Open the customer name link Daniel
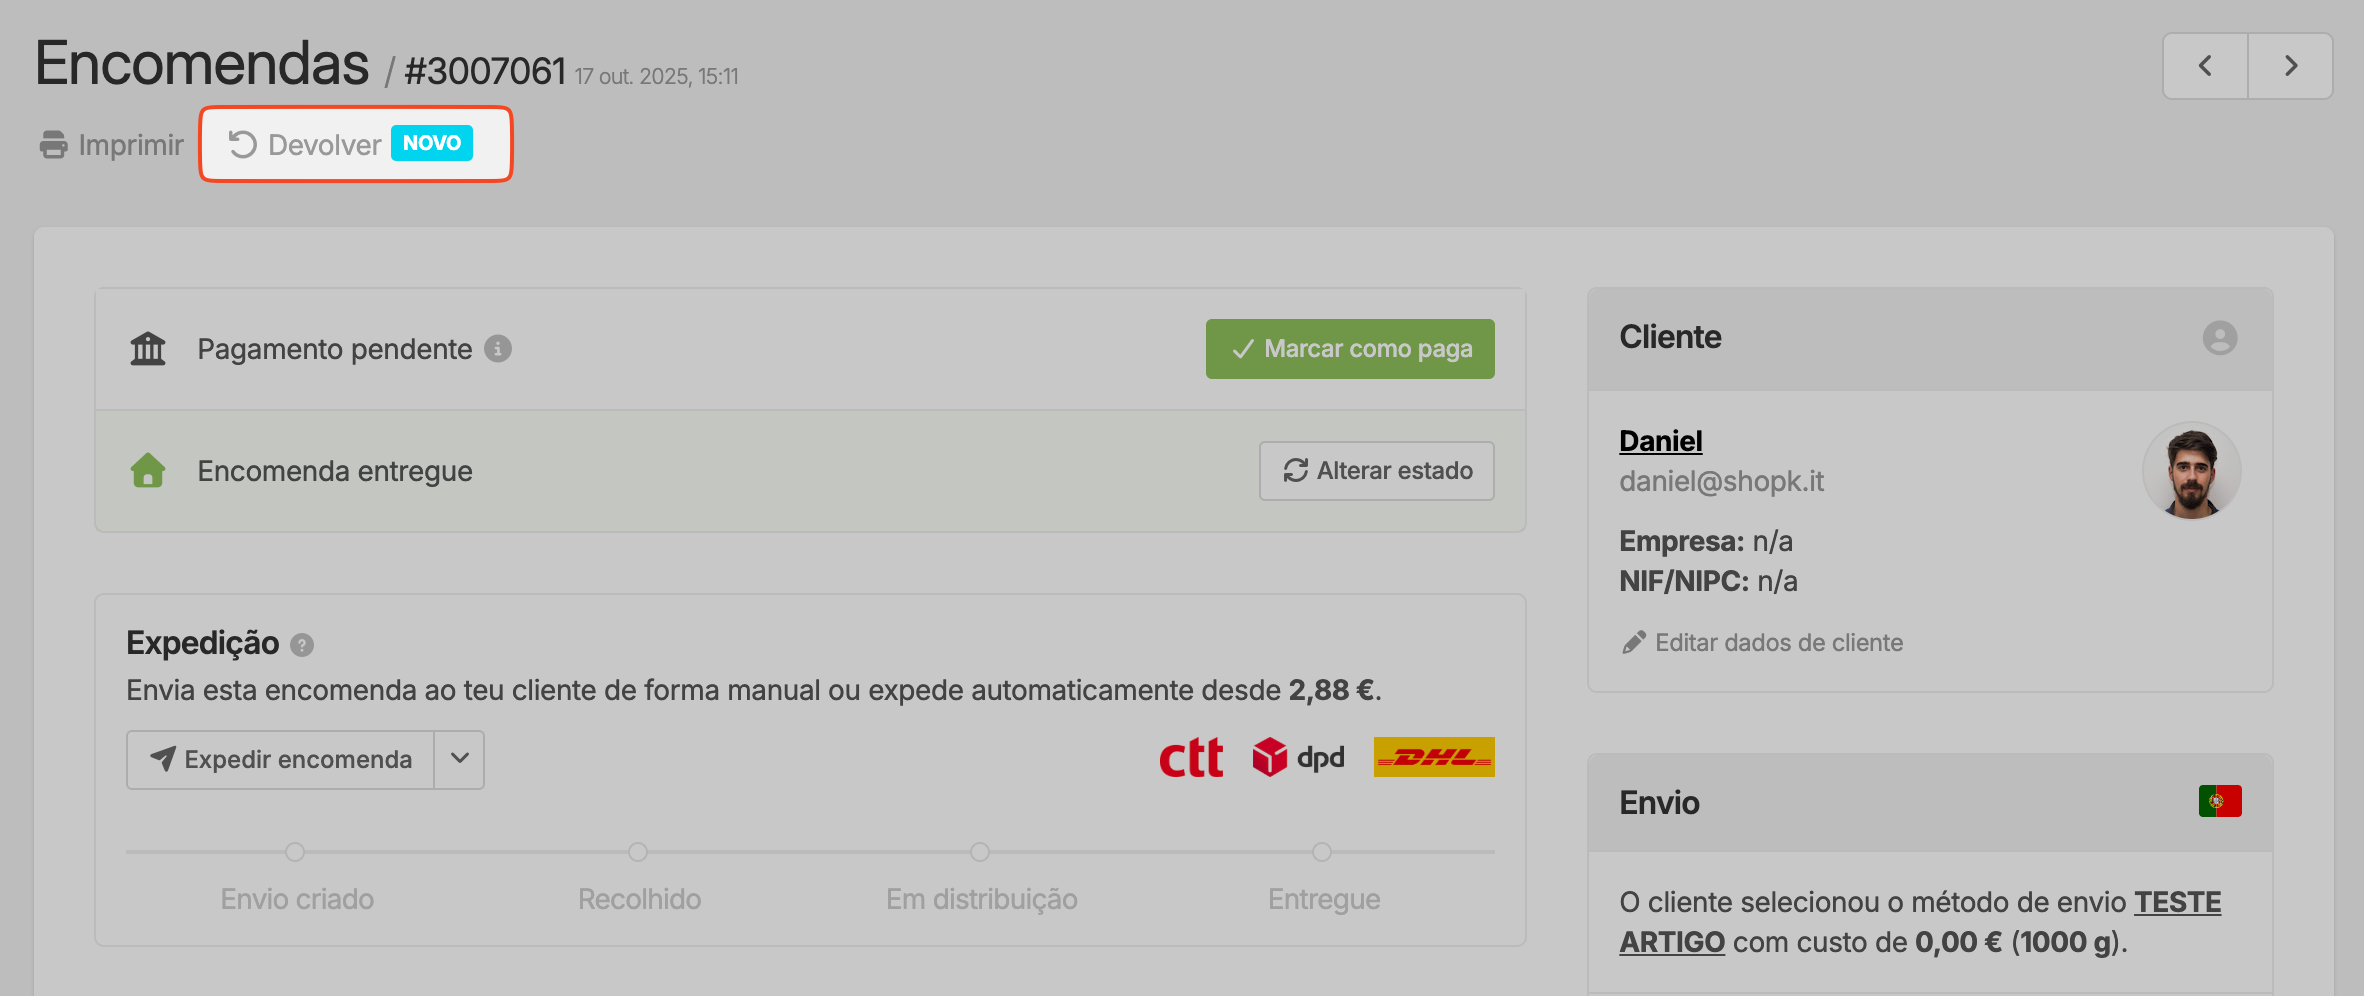Screen dimensions: 2364x996 (1660, 441)
